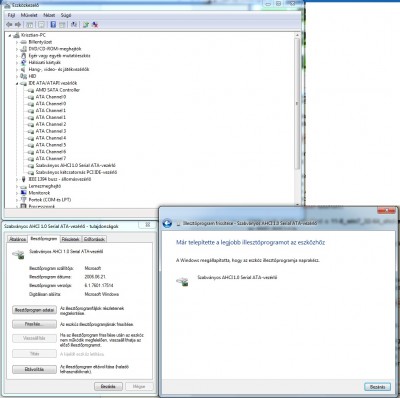Click the Hang-, videó- speaker icon
This screenshot has width=400, height=398.
(x=23, y=69)
